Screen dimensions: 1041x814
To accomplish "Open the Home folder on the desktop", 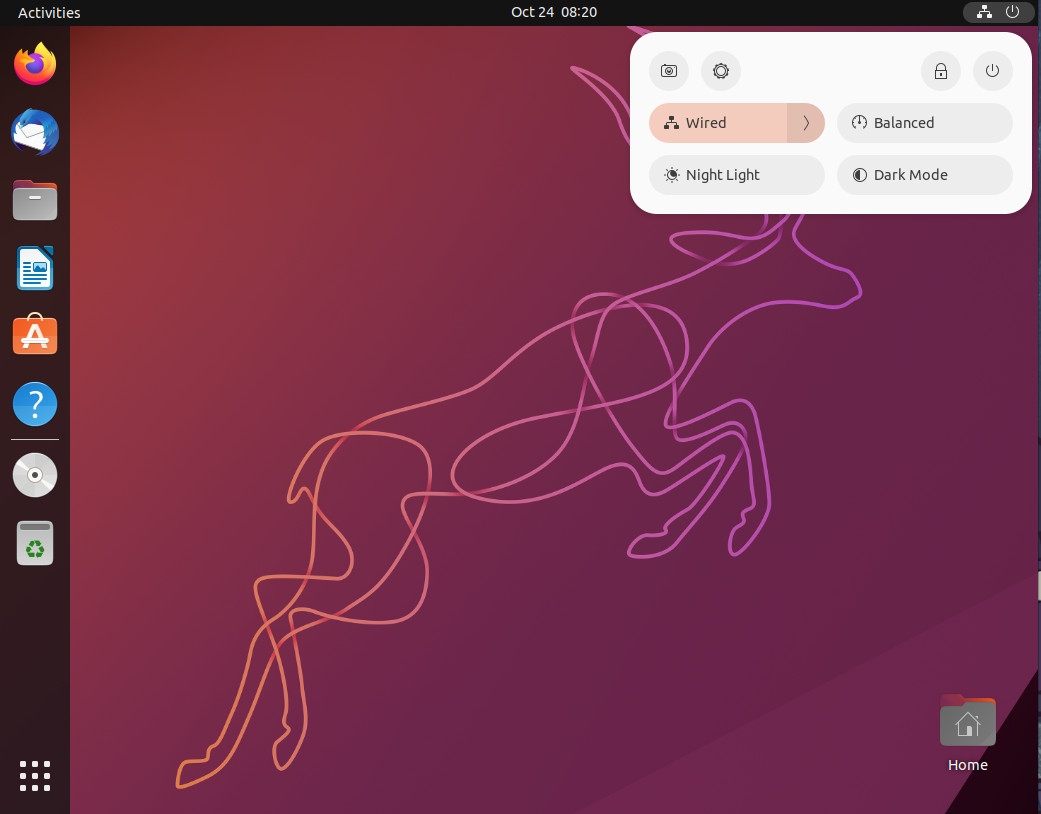I will pyautogui.click(x=967, y=721).
